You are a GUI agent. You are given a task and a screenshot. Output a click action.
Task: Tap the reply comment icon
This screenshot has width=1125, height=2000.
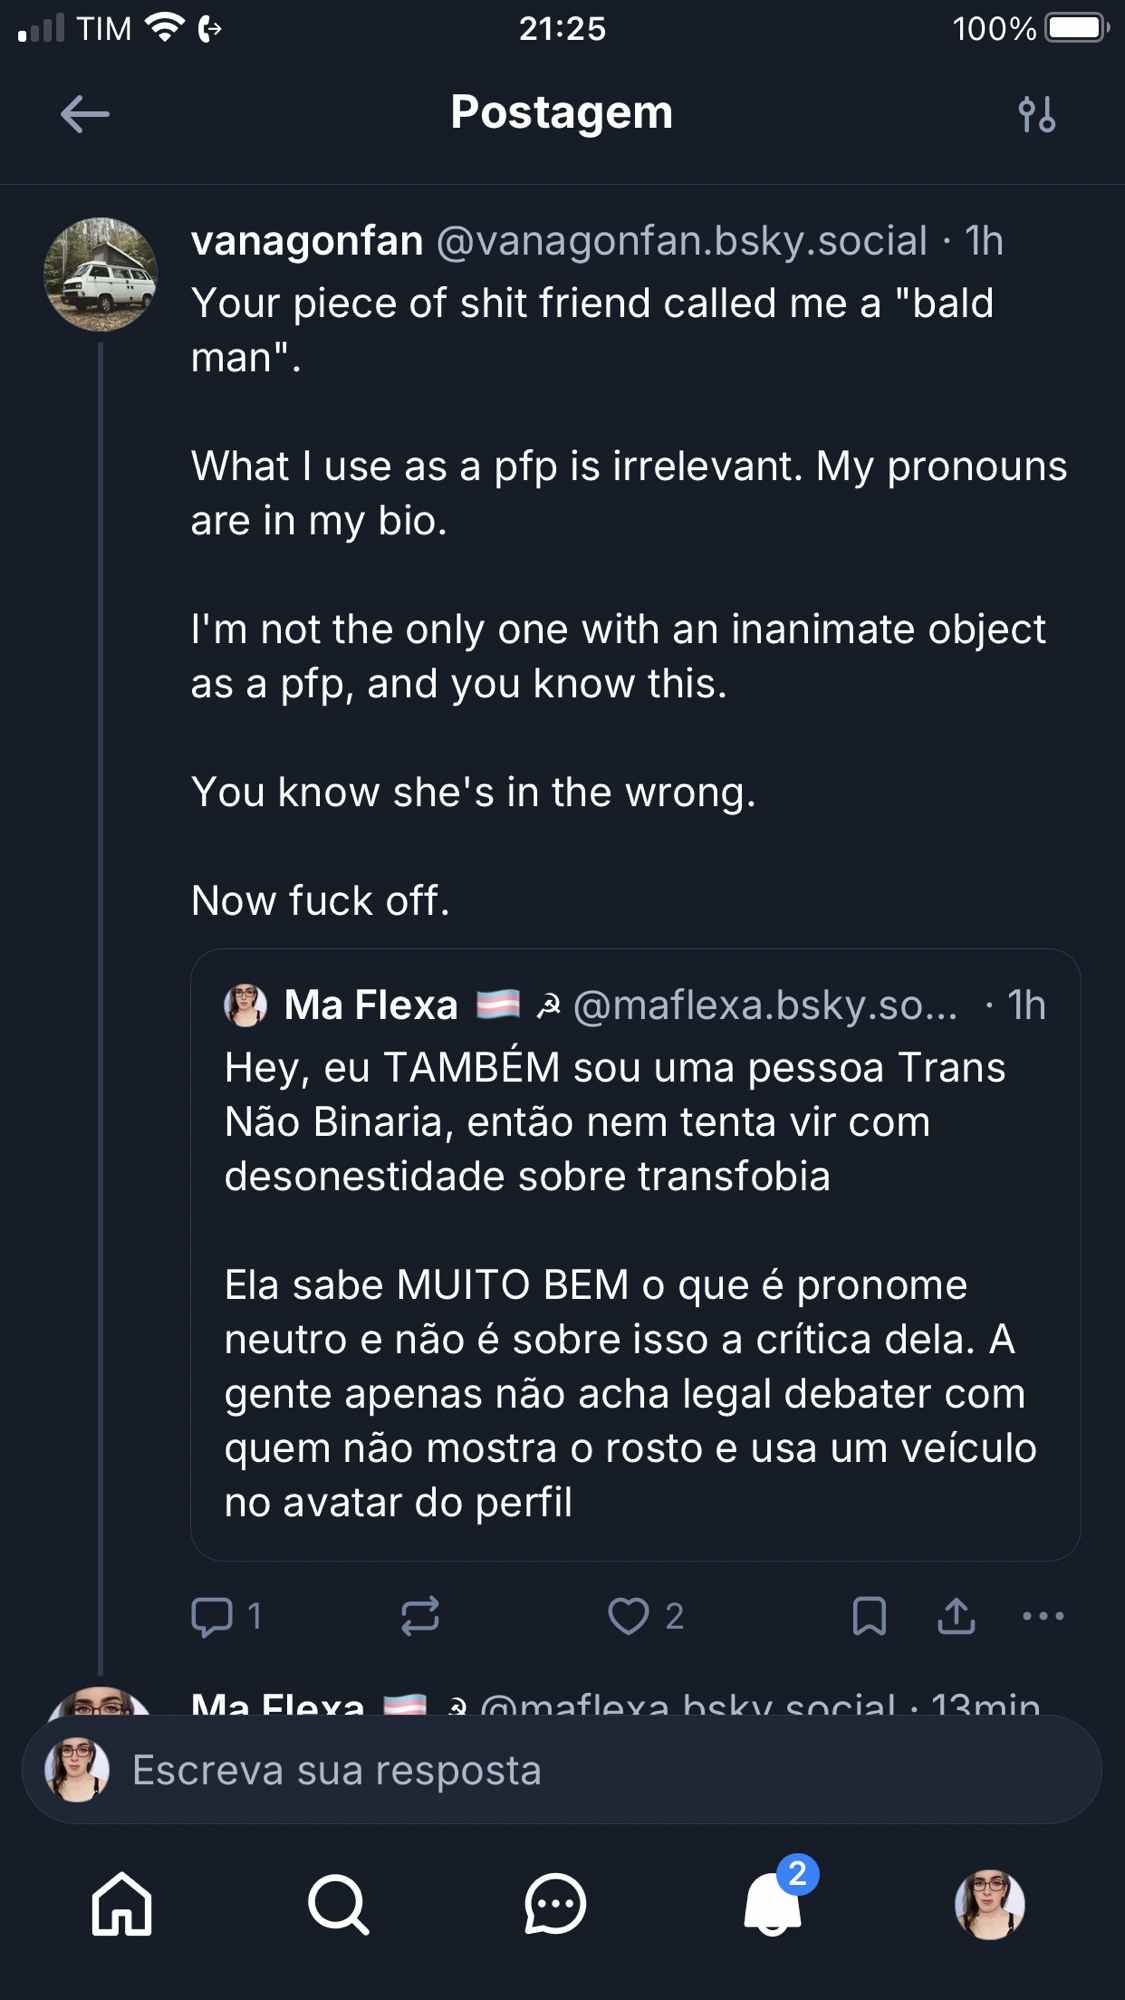coord(212,1616)
